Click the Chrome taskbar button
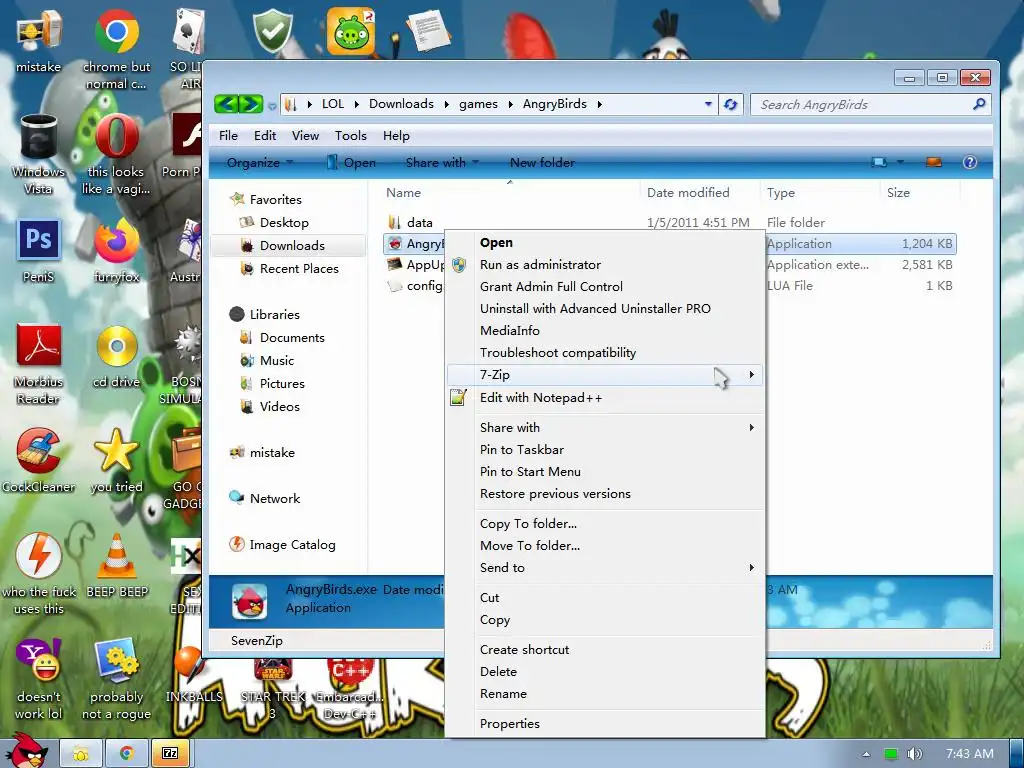 127,754
